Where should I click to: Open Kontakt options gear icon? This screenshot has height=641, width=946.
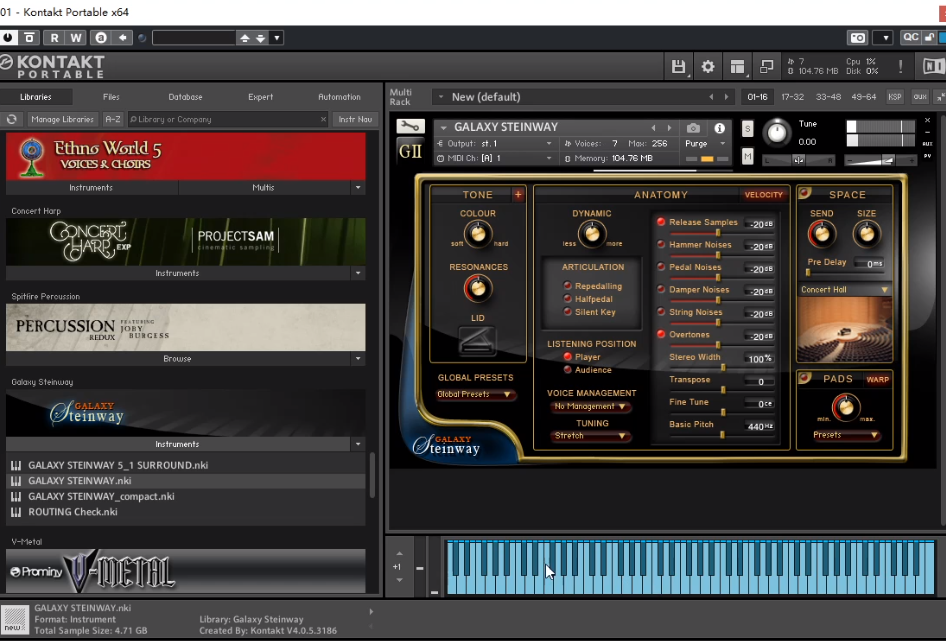click(x=708, y=66)
